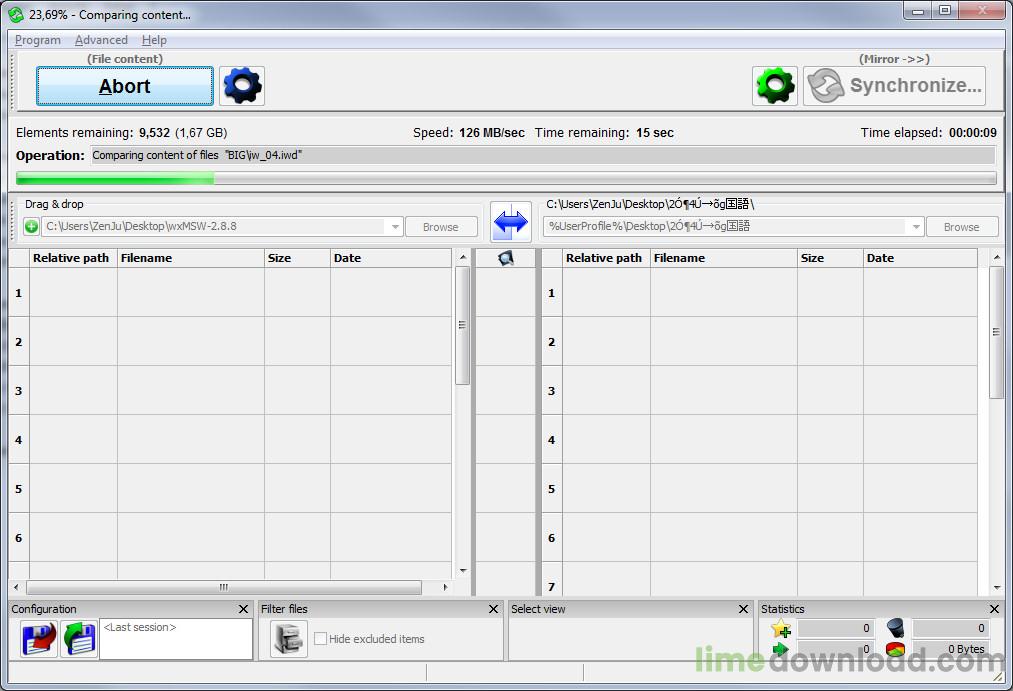This screenshot has height=691, width=1013.
Task: Click the middle column category header icon
Action: pos(506,258)
